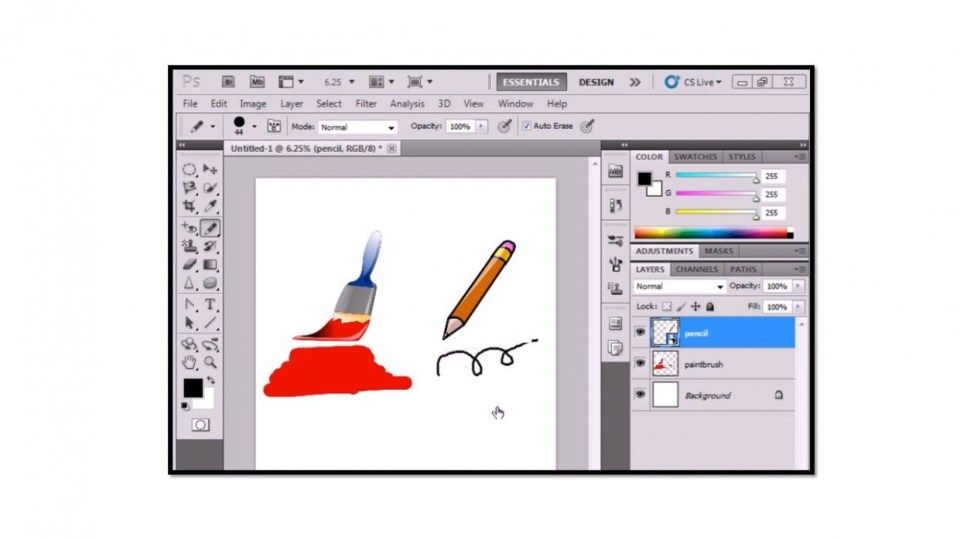Hide the pencil layer
The image size is (960, 539).
(640, 333)
